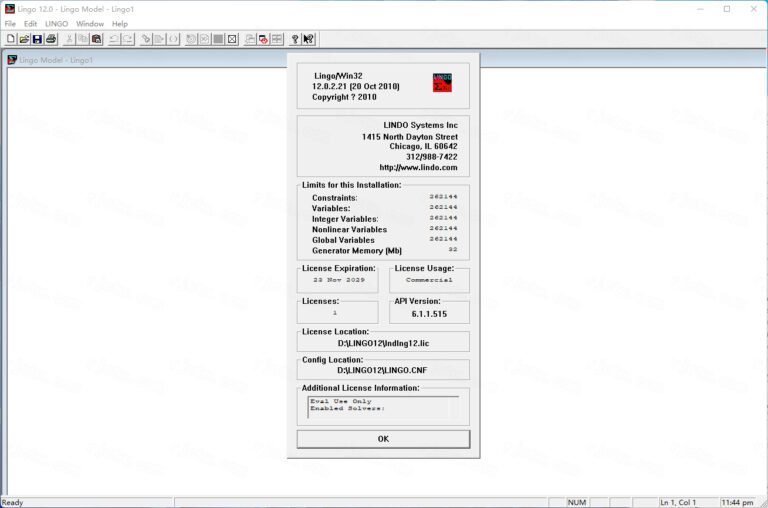The width and height of the screenshot is (768, 508).
Task: Click the Global Variables limit label
Action: point(343,240)
